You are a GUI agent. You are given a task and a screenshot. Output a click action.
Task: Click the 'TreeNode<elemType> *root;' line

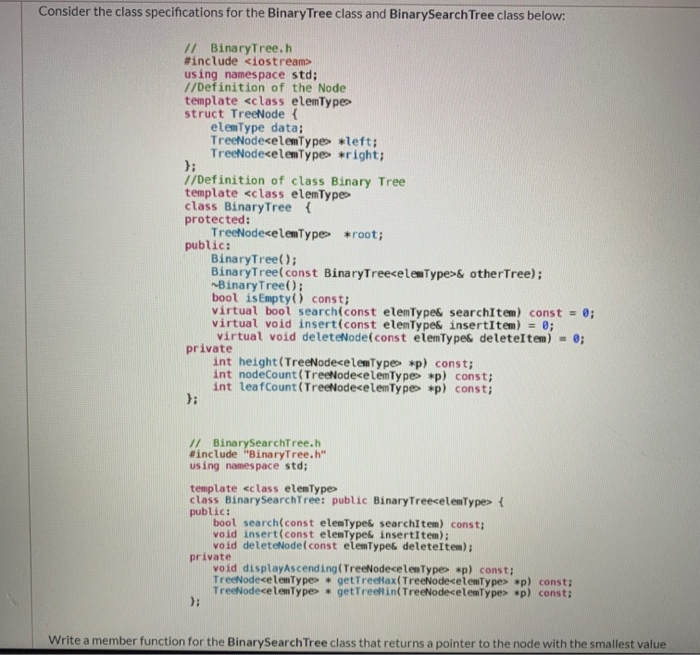297,234
